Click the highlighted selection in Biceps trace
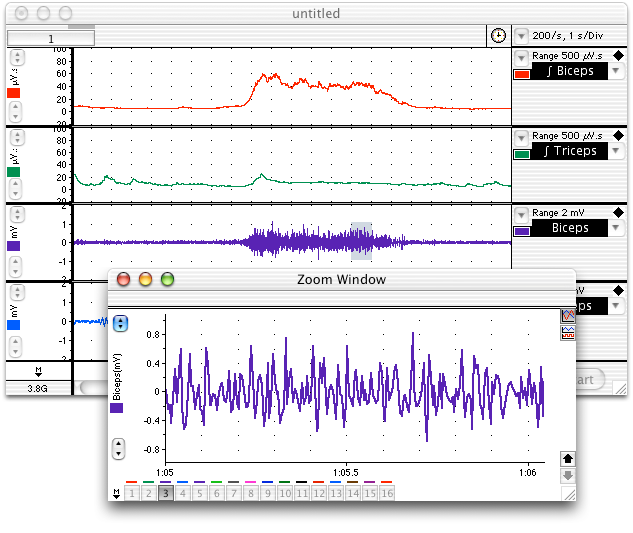633x533 pixels. [x=361, y=240]
